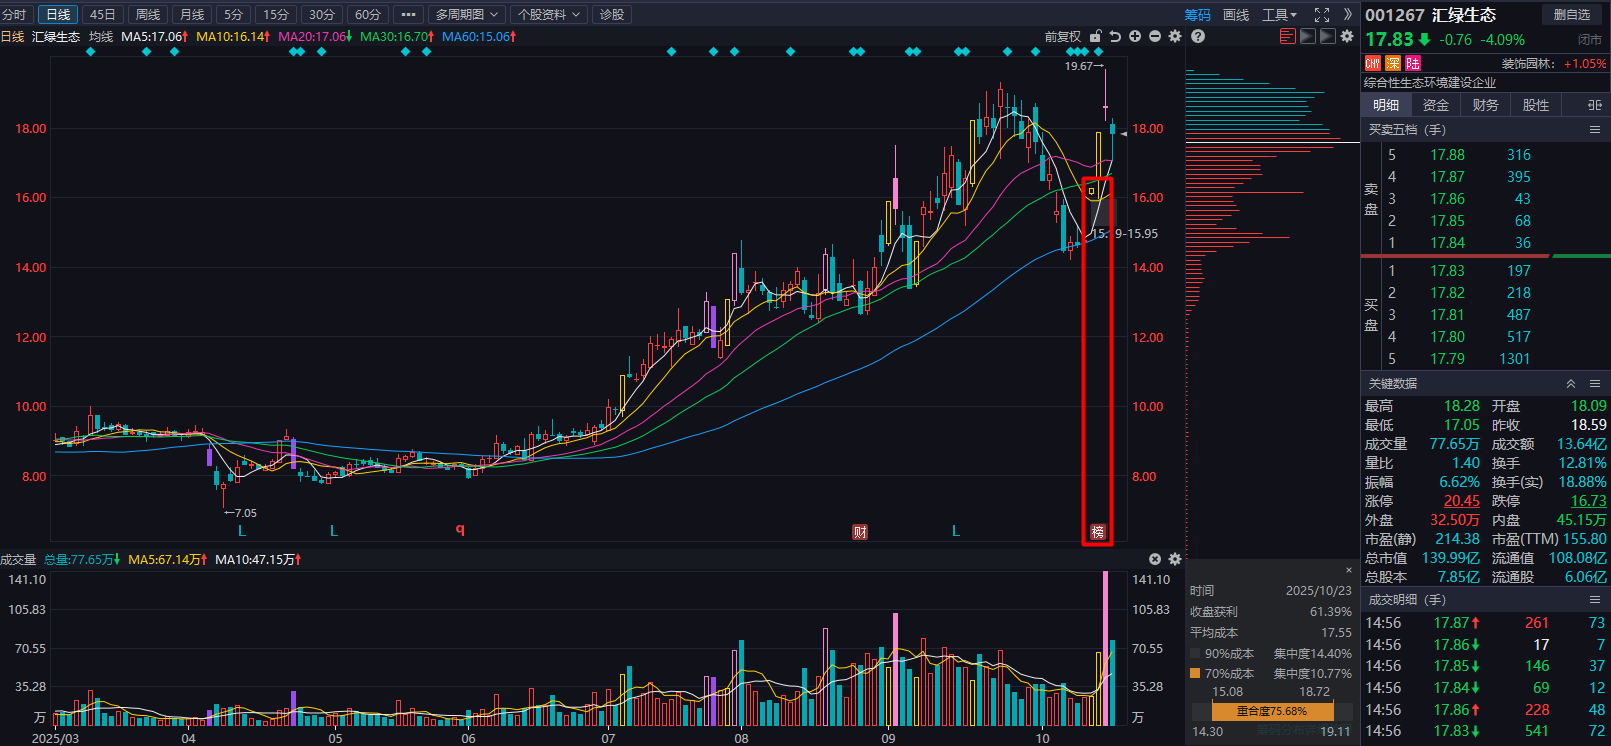Zoom out chart with the minus icon
The image size is (1611, 746).
(x=1155, y=36)
